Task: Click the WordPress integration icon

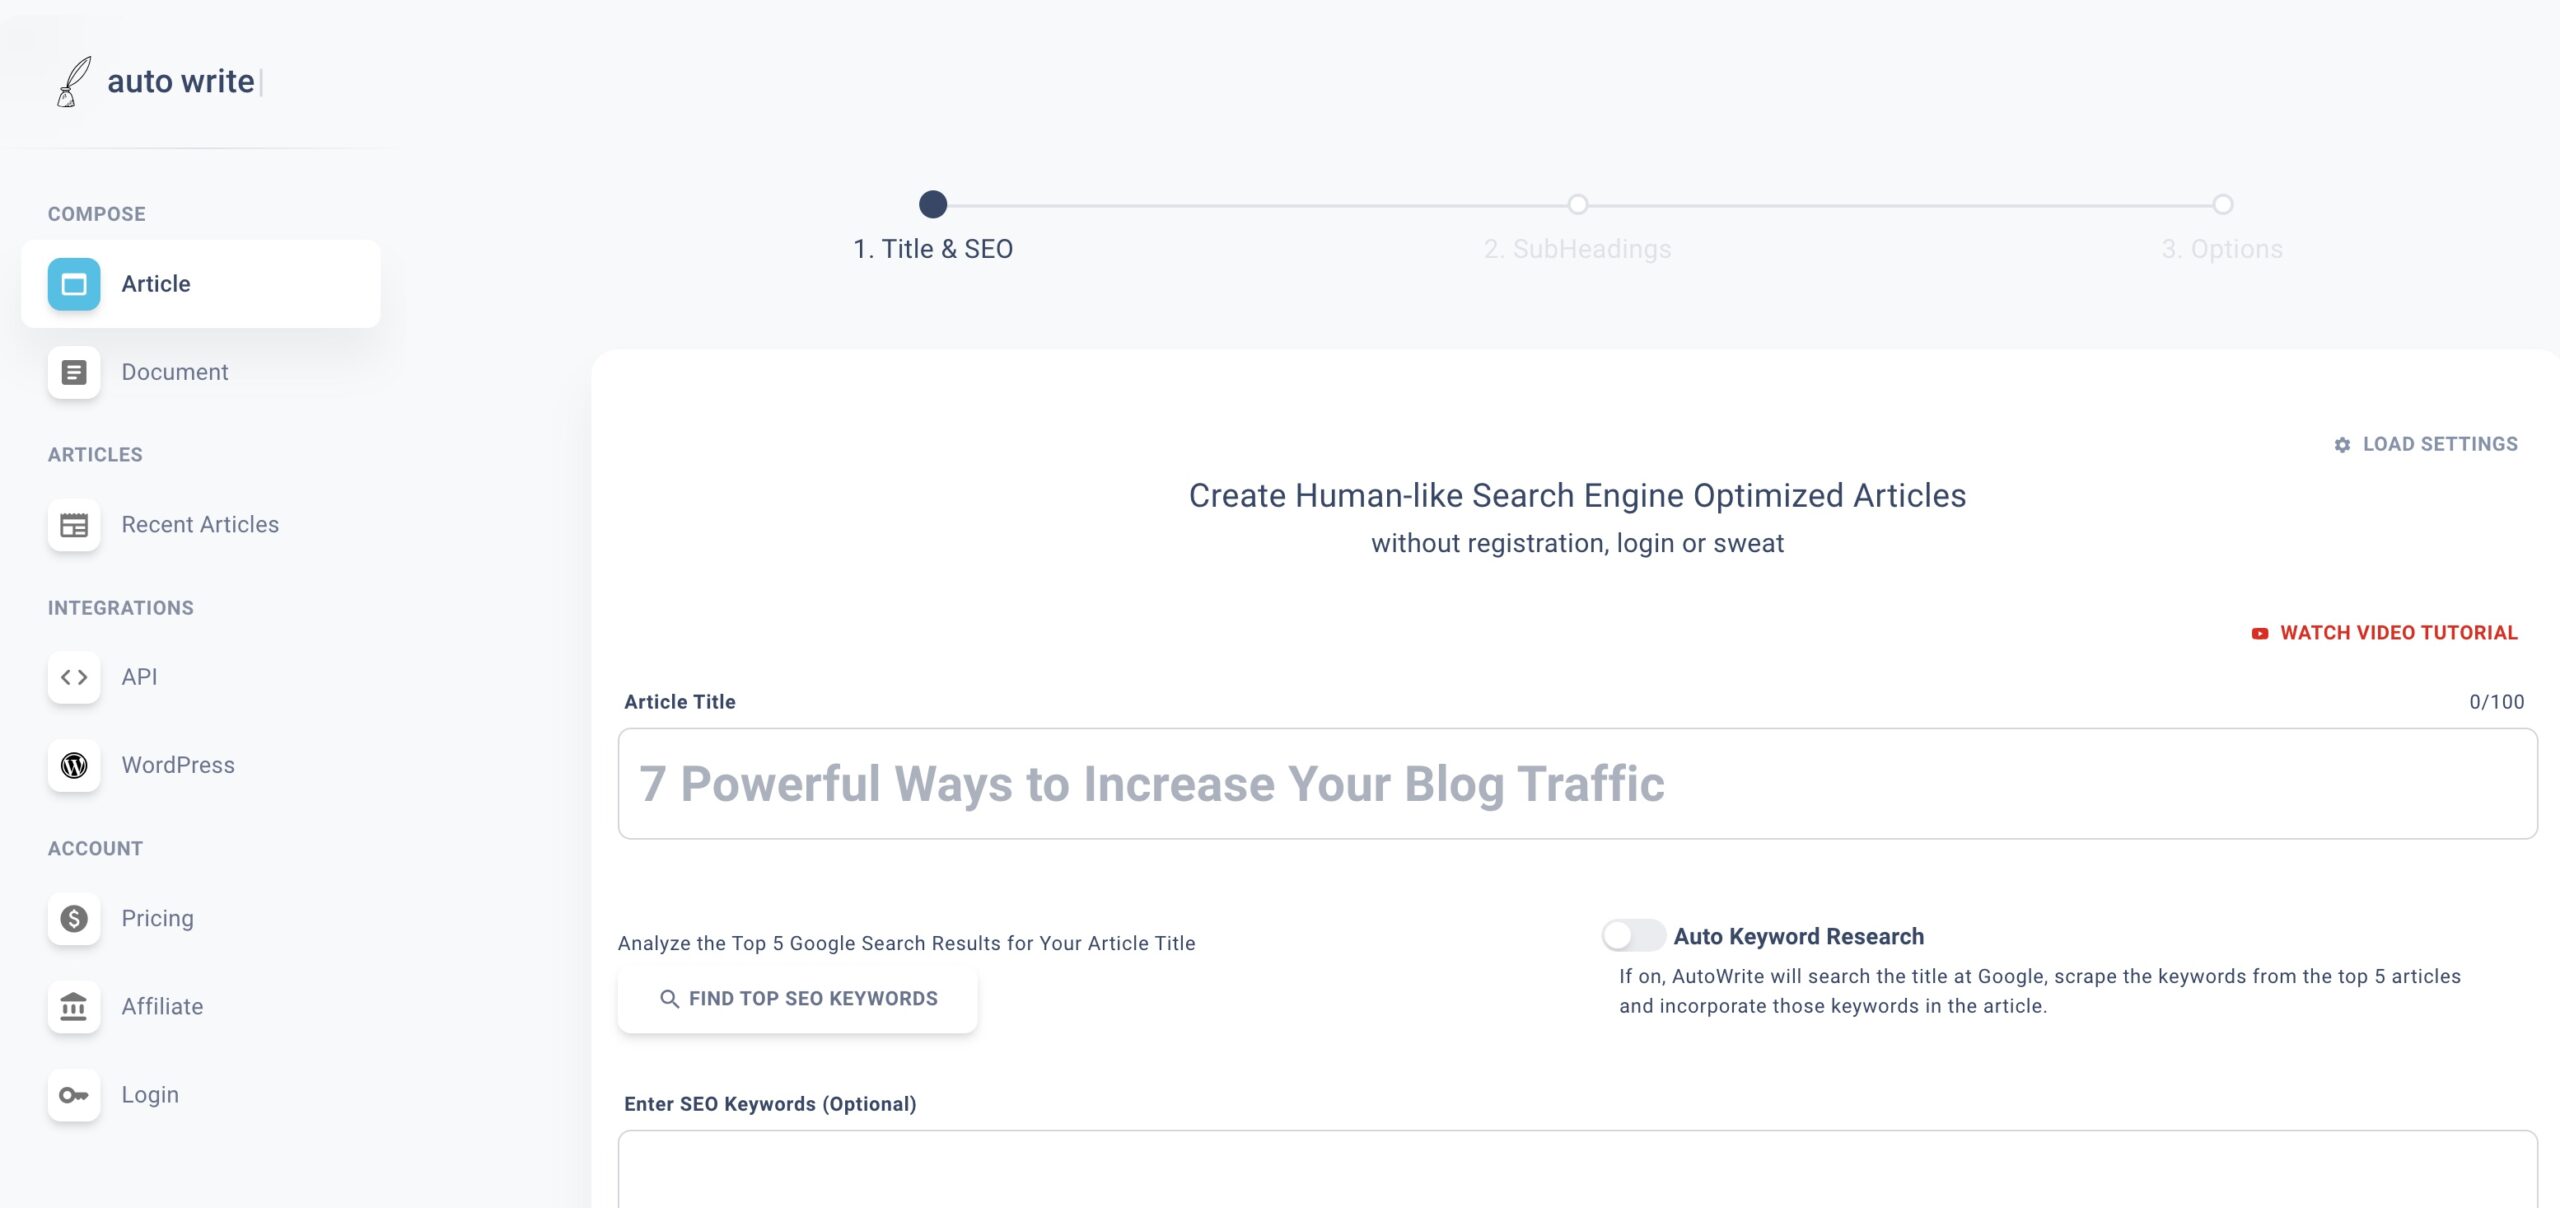Action: point(73,764)
